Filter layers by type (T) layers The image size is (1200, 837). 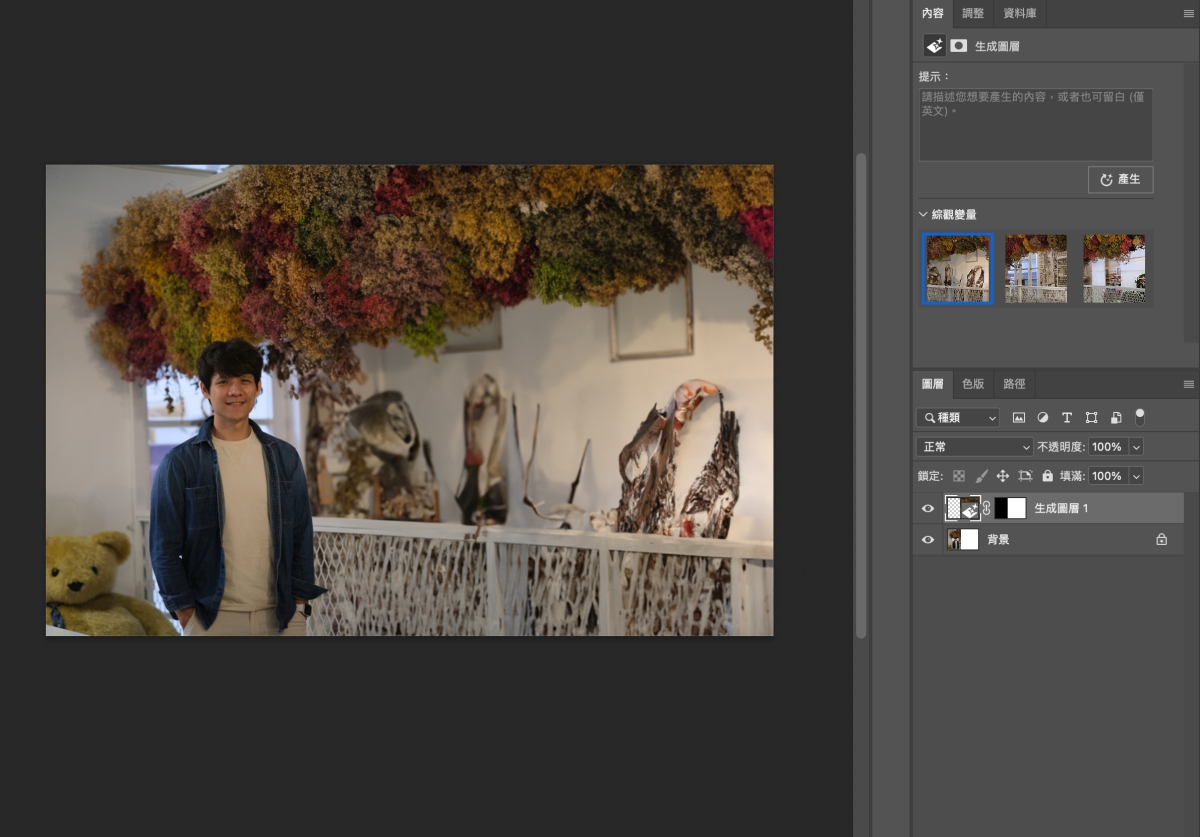[x=1067, y=418]
